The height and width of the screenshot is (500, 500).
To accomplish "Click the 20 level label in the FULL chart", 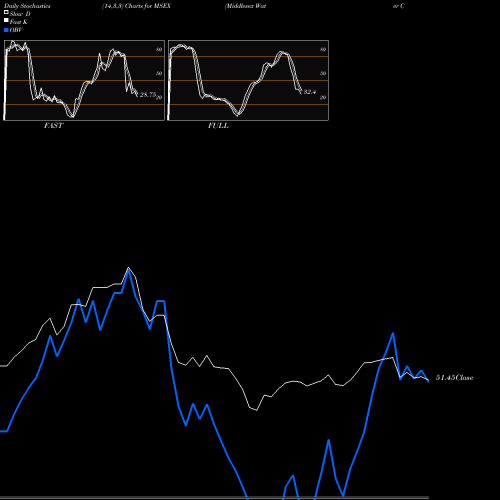I will [323, 98].
